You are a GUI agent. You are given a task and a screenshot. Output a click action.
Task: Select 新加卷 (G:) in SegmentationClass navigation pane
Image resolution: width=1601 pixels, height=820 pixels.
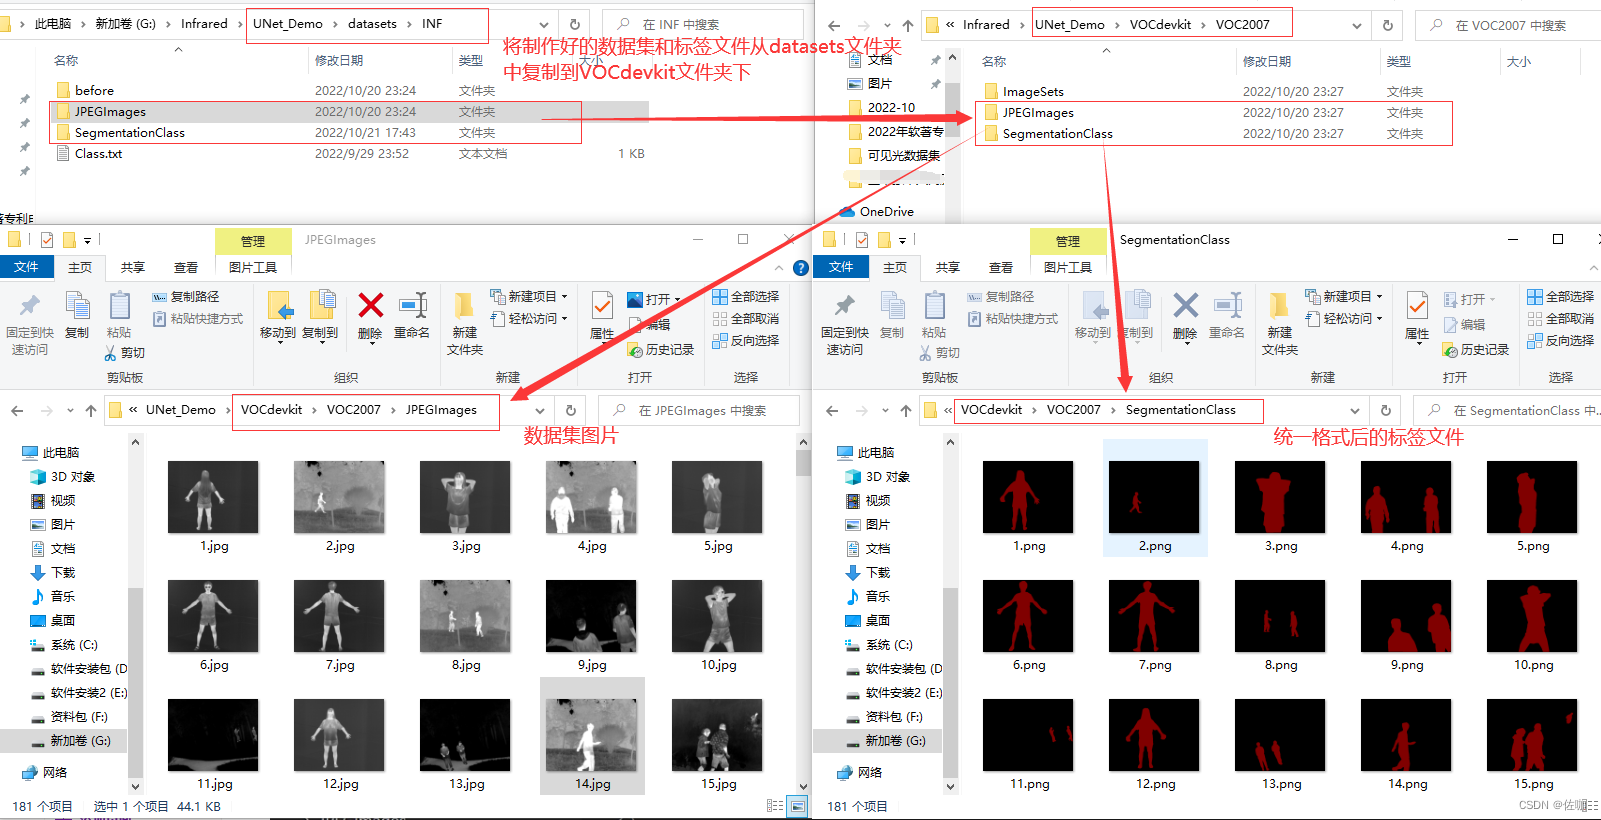(886, 741)
